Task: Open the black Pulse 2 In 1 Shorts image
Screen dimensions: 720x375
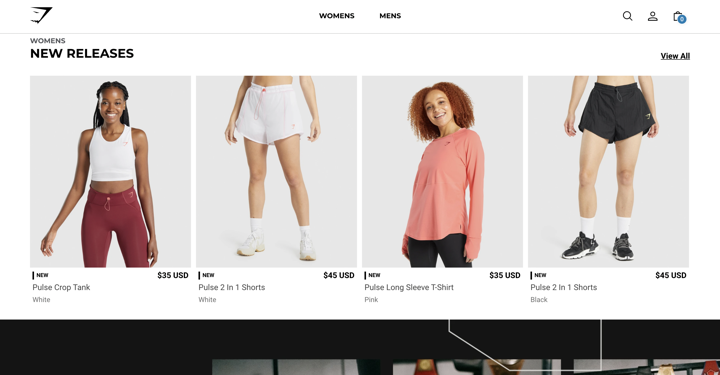Action: coord(608,172)
